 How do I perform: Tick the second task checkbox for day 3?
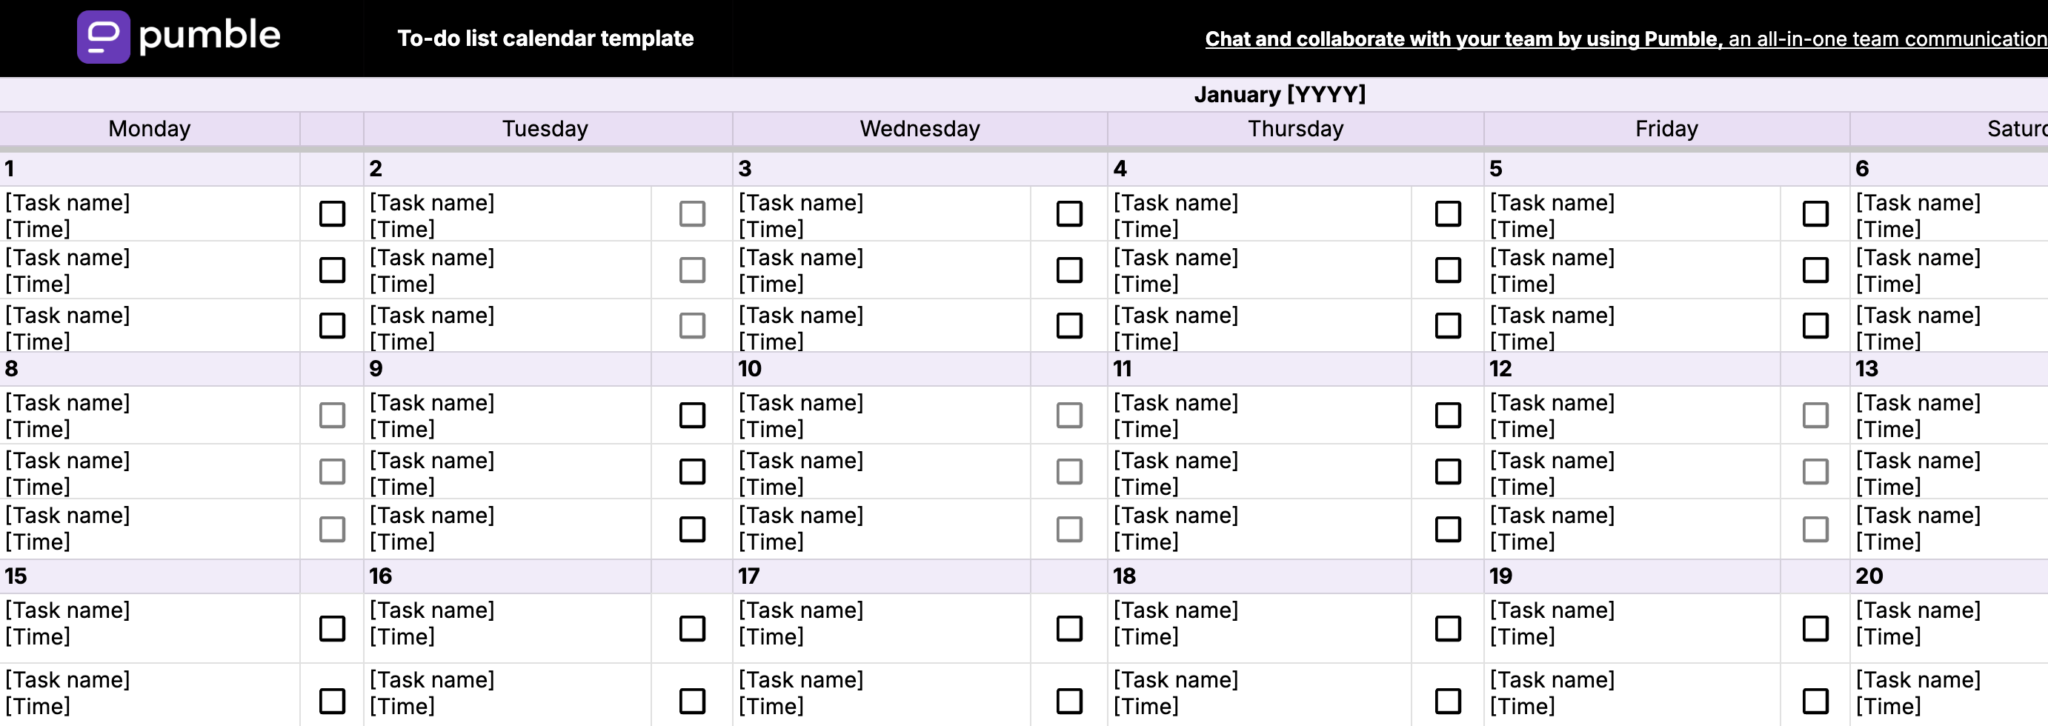coord(1069,270)
